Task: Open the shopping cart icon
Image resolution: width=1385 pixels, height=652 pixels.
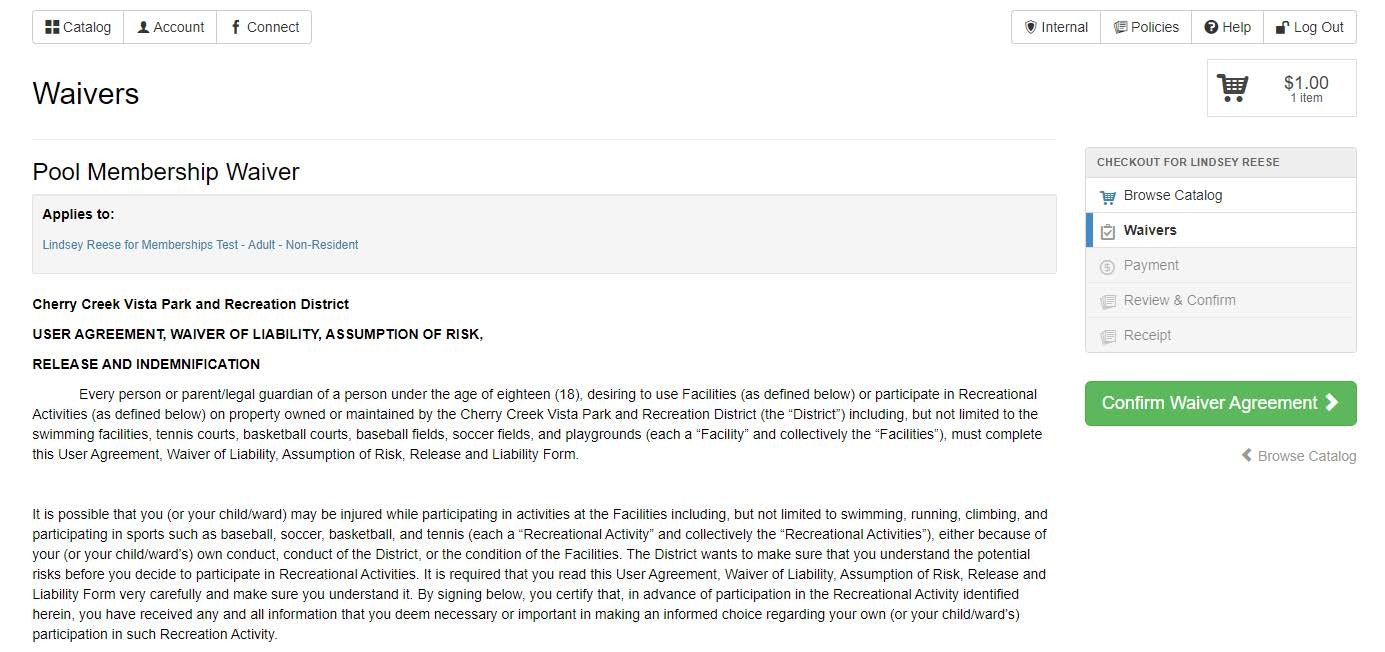Action: point(1232,88)
